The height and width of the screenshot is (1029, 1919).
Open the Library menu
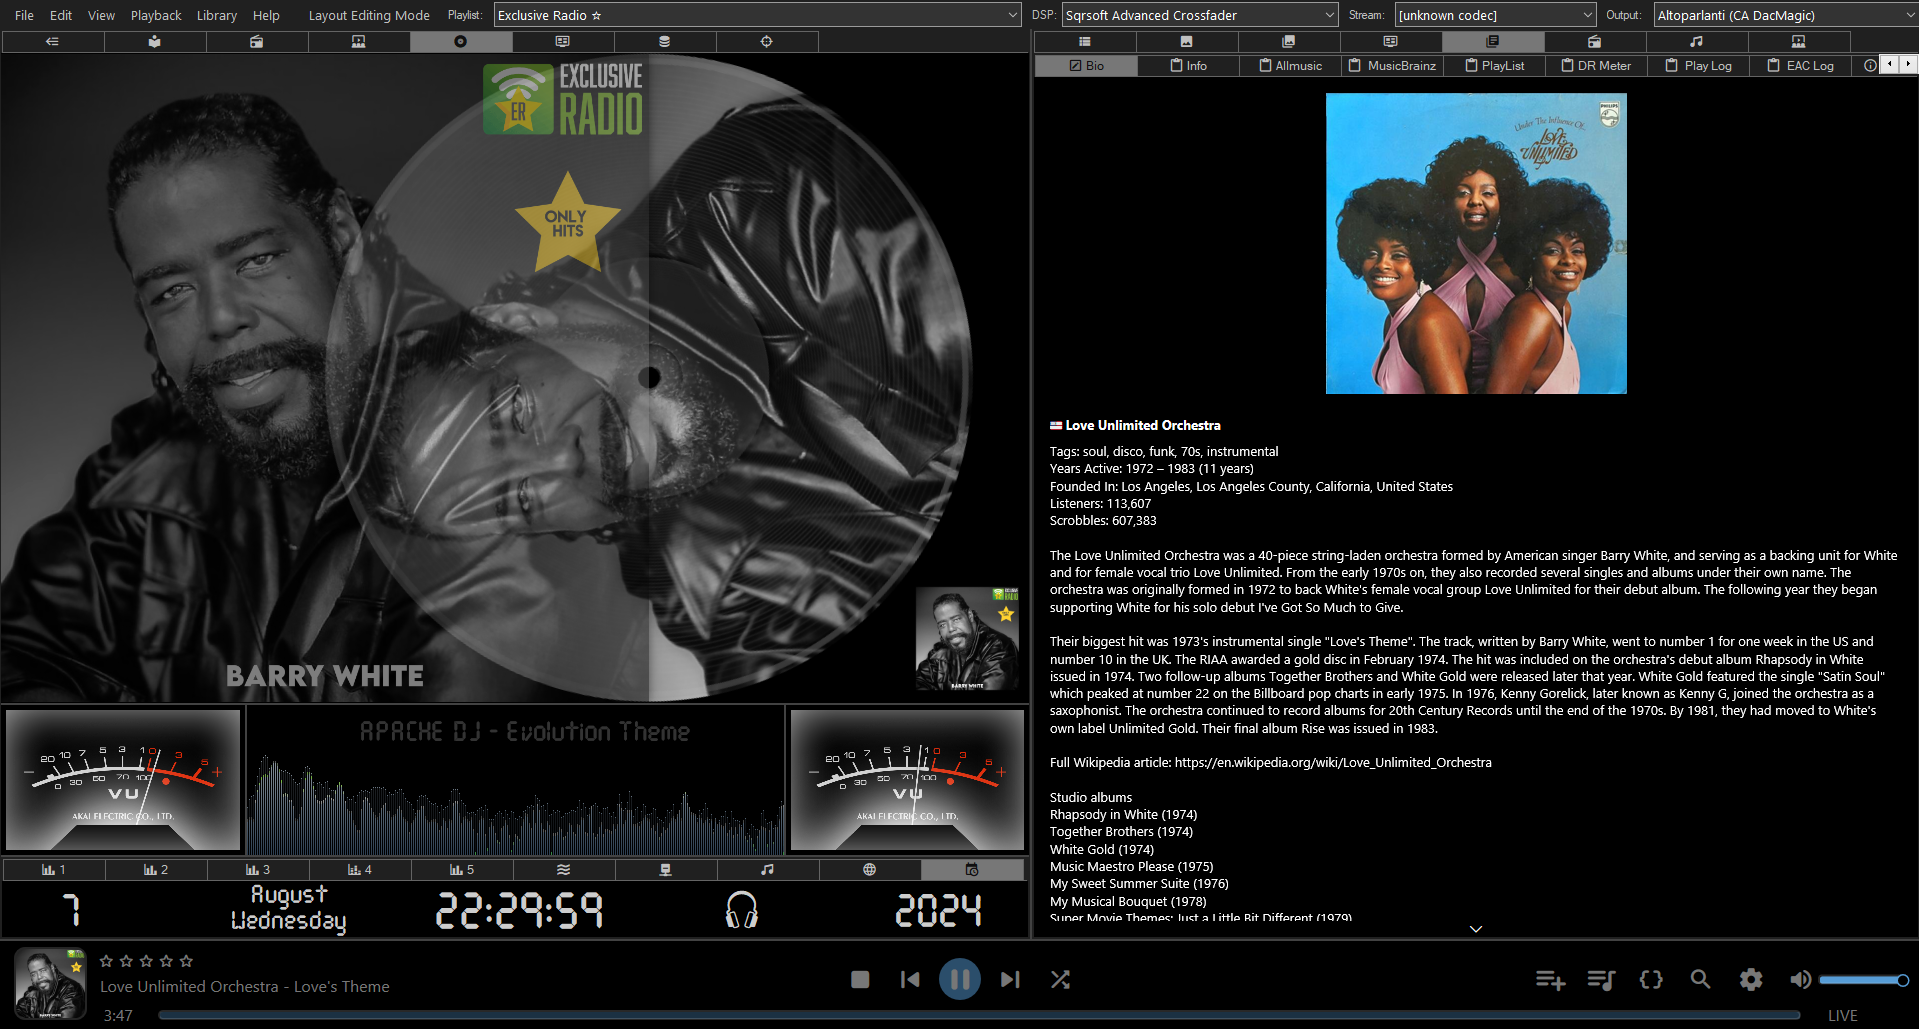217,15
